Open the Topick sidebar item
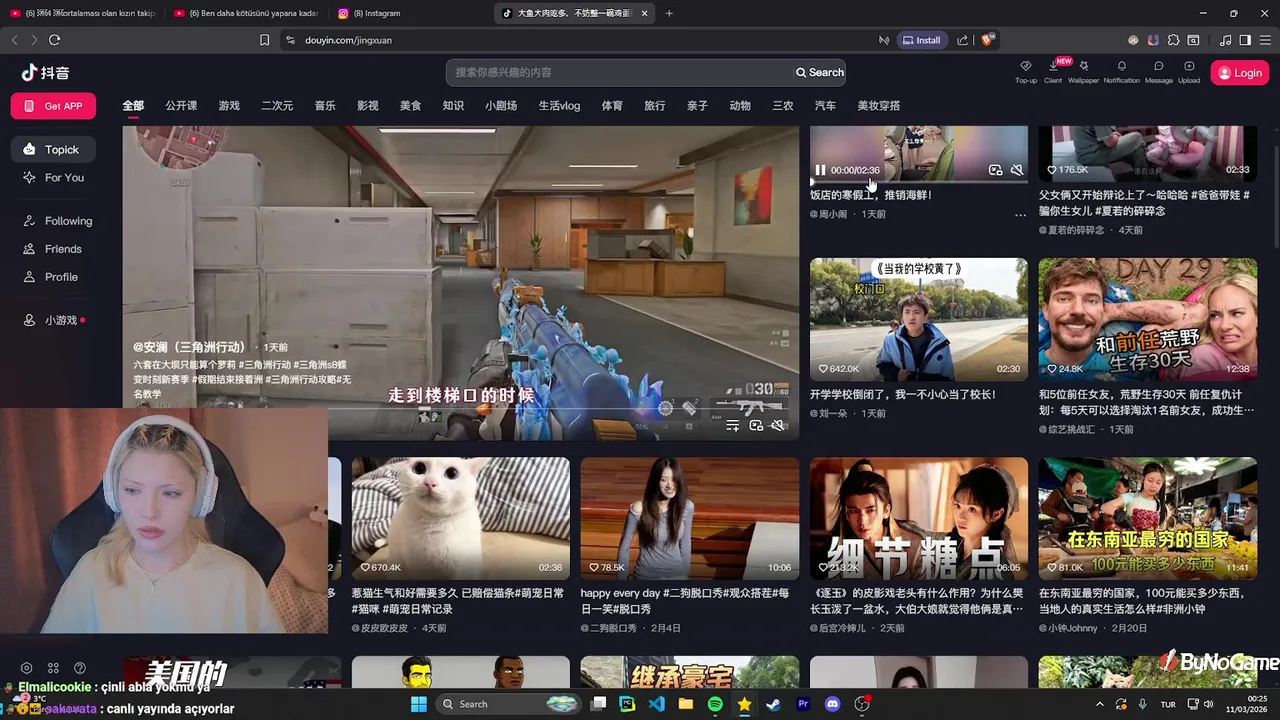Screen dimensions: 1280x720 pos(53,149)
